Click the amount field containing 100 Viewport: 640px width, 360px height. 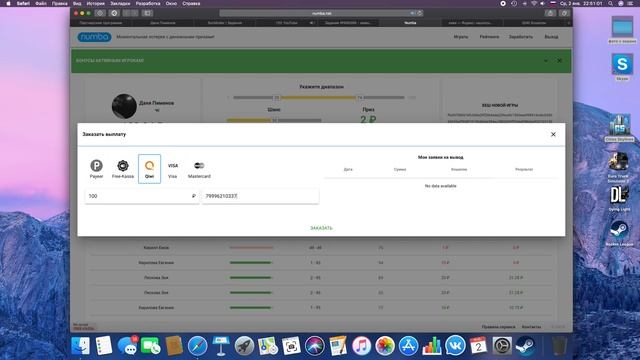pos(142,196)
